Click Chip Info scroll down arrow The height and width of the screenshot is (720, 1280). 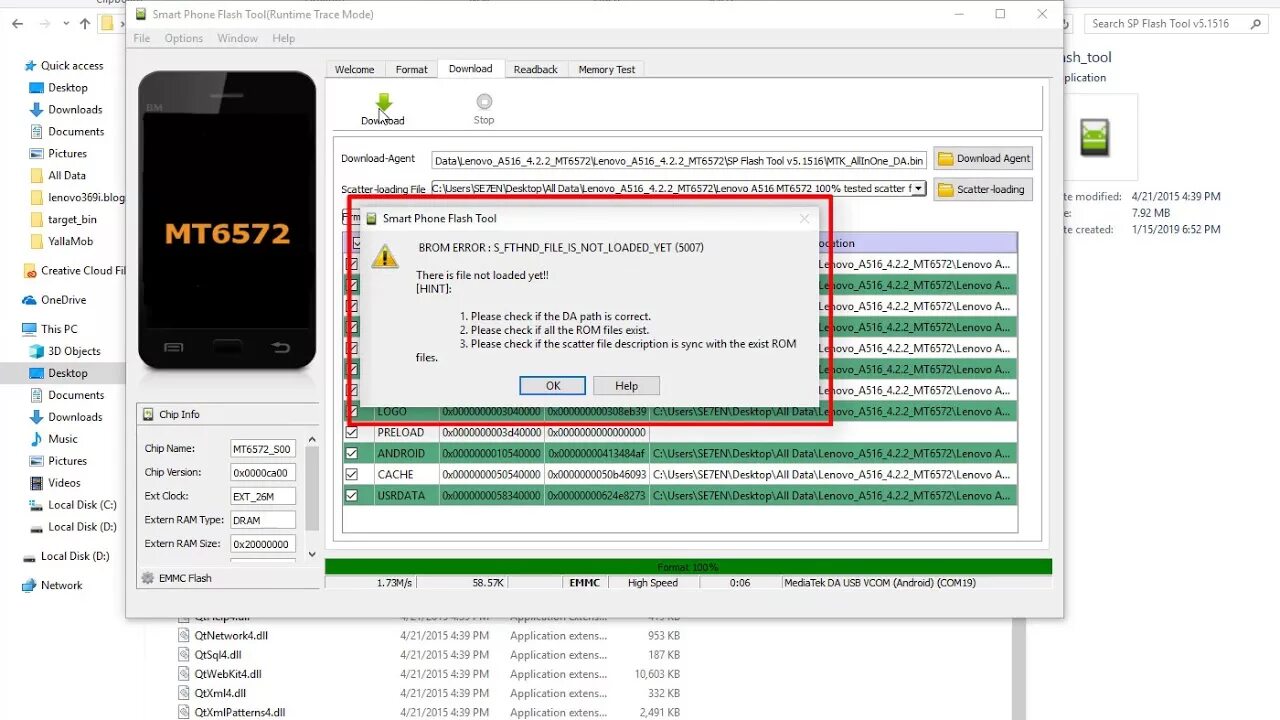coord(312,554)
